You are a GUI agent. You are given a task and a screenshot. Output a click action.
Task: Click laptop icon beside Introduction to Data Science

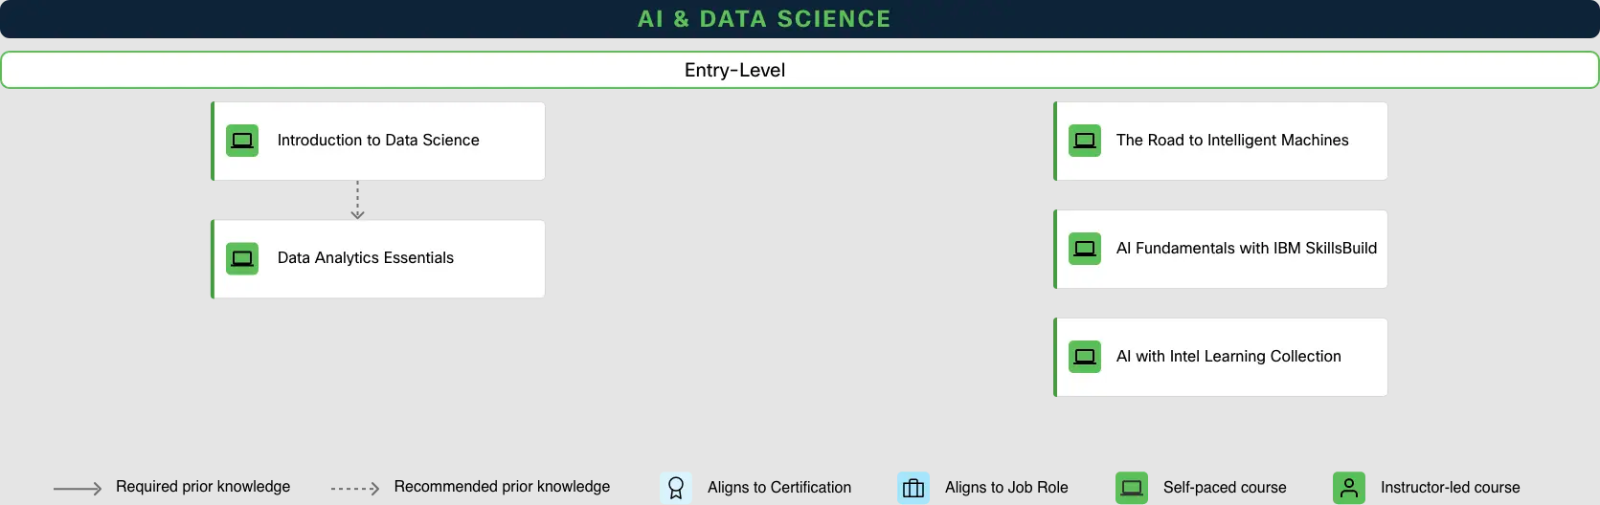coord(242,141)
